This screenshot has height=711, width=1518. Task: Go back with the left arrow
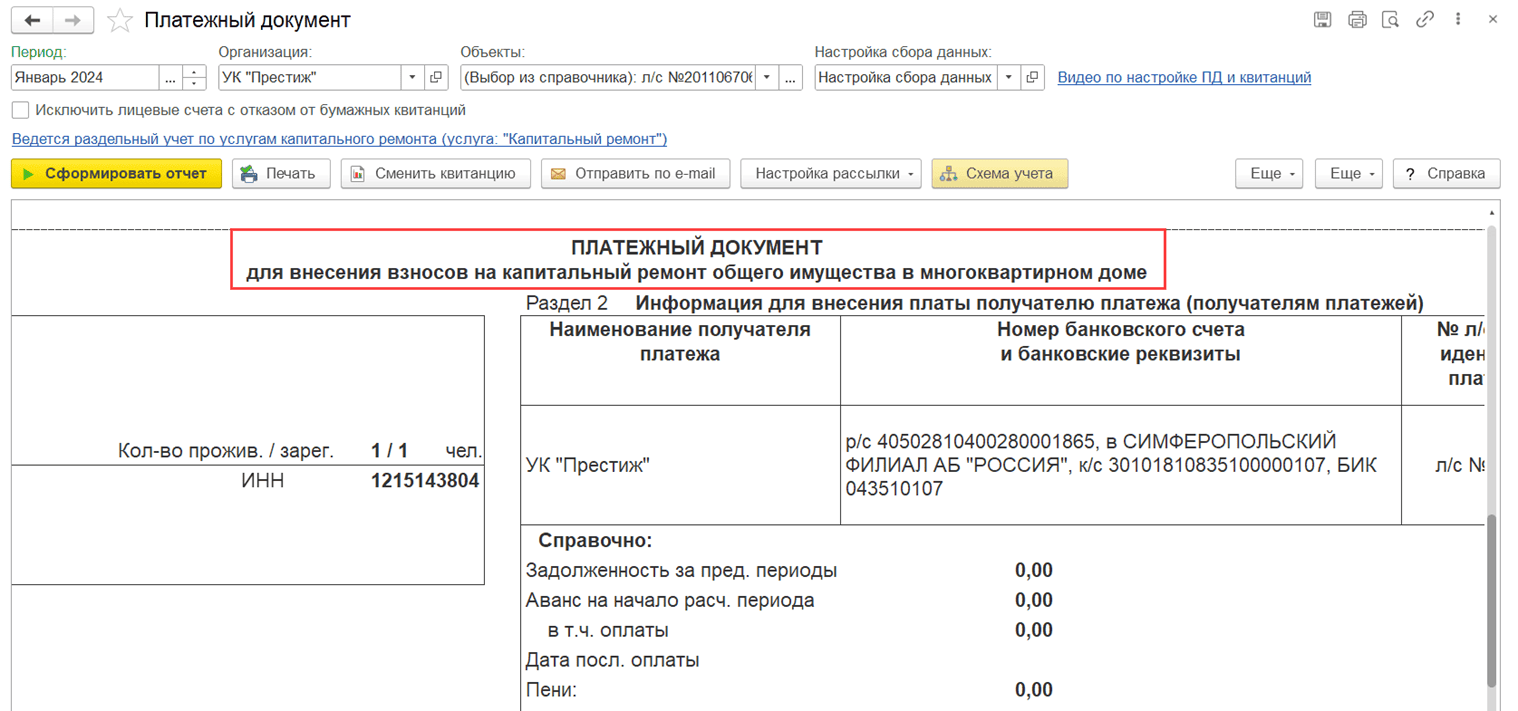(32, 20)
